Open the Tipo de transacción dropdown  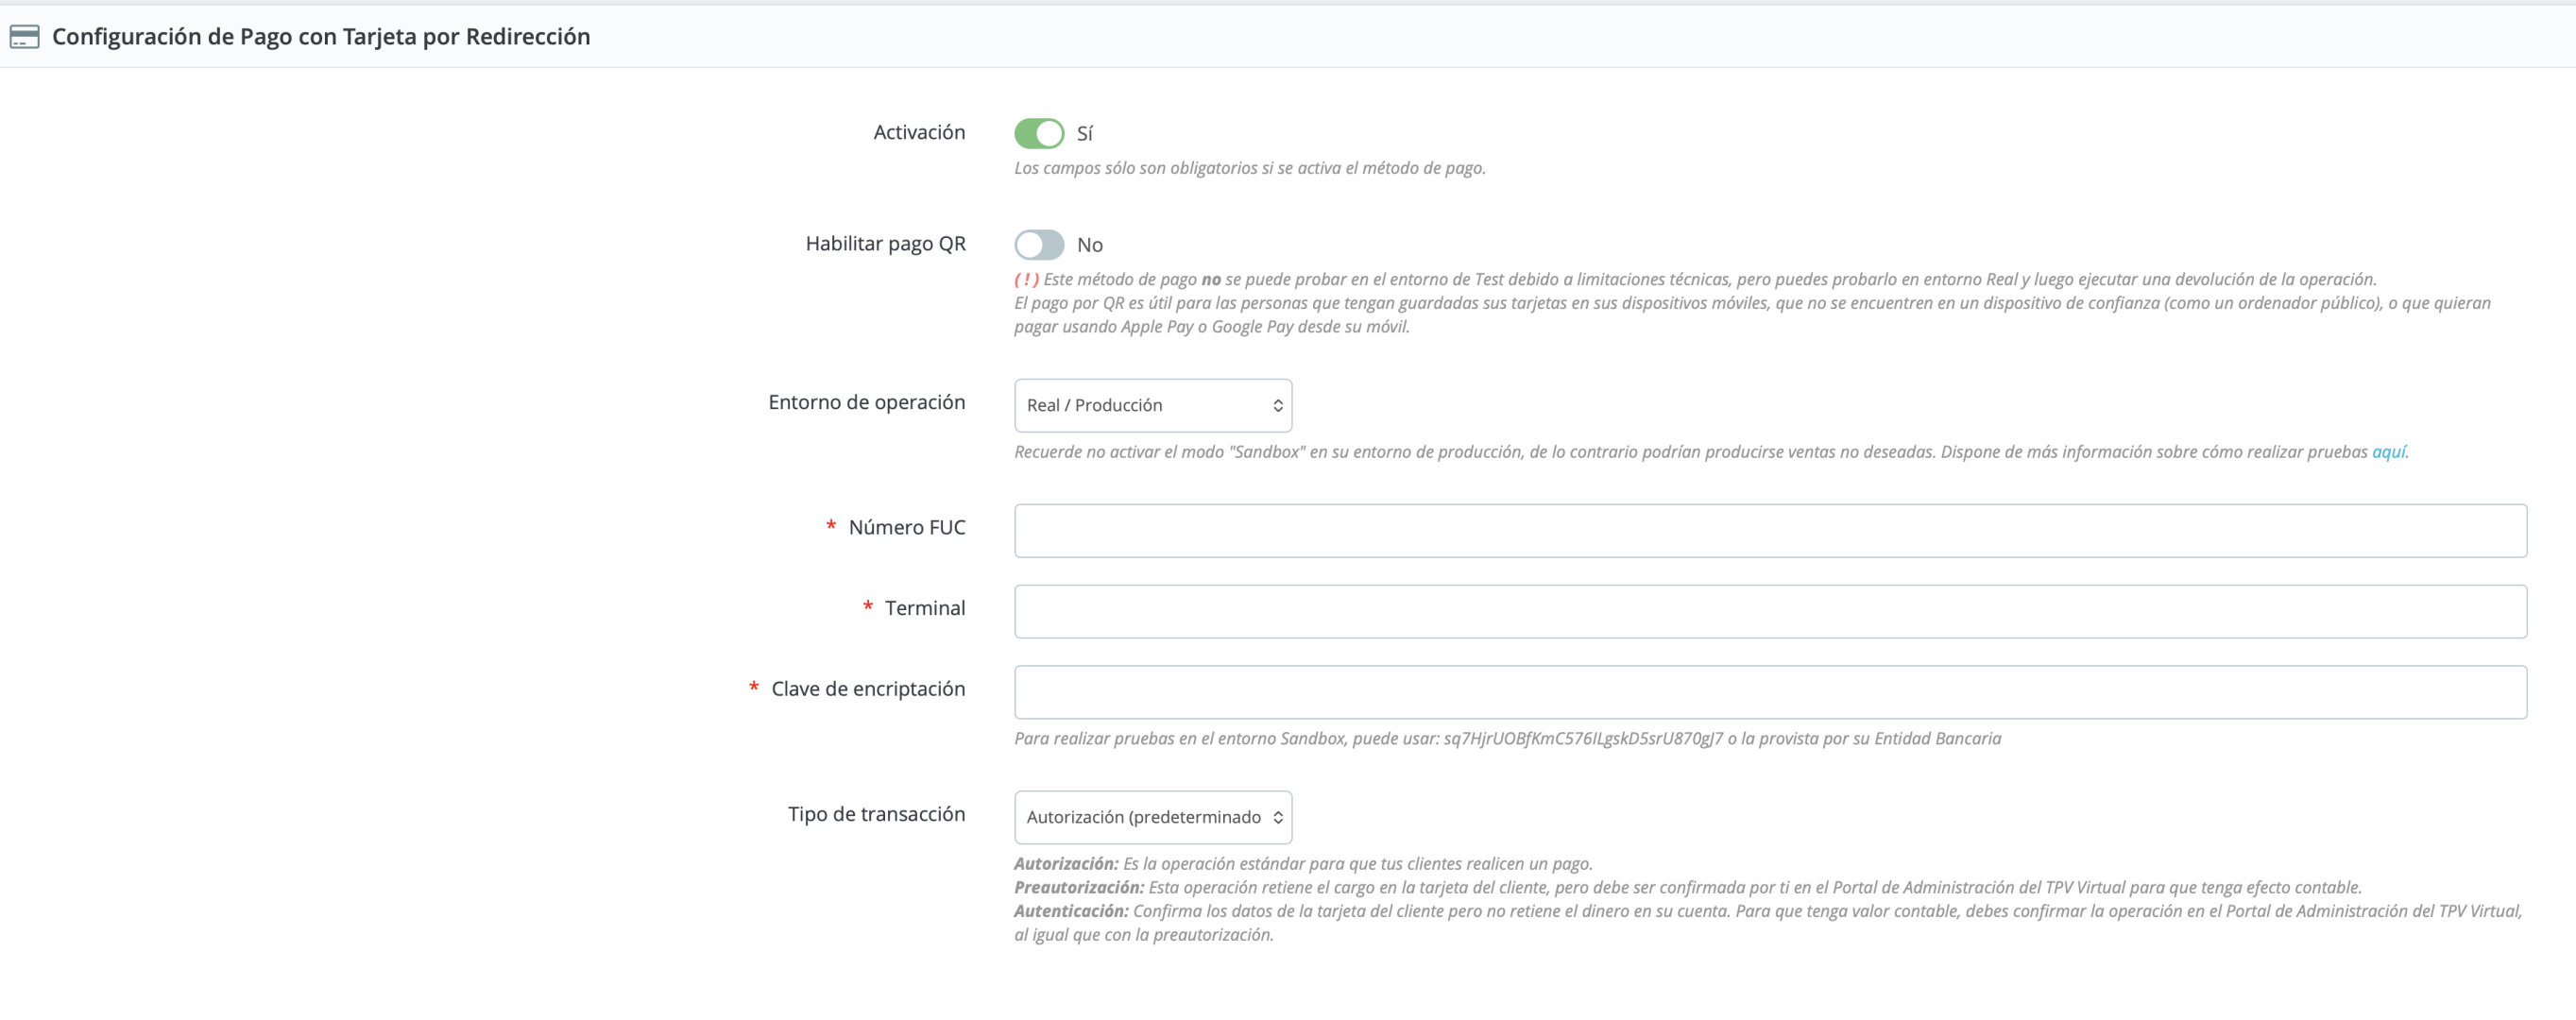point(1152,817)
